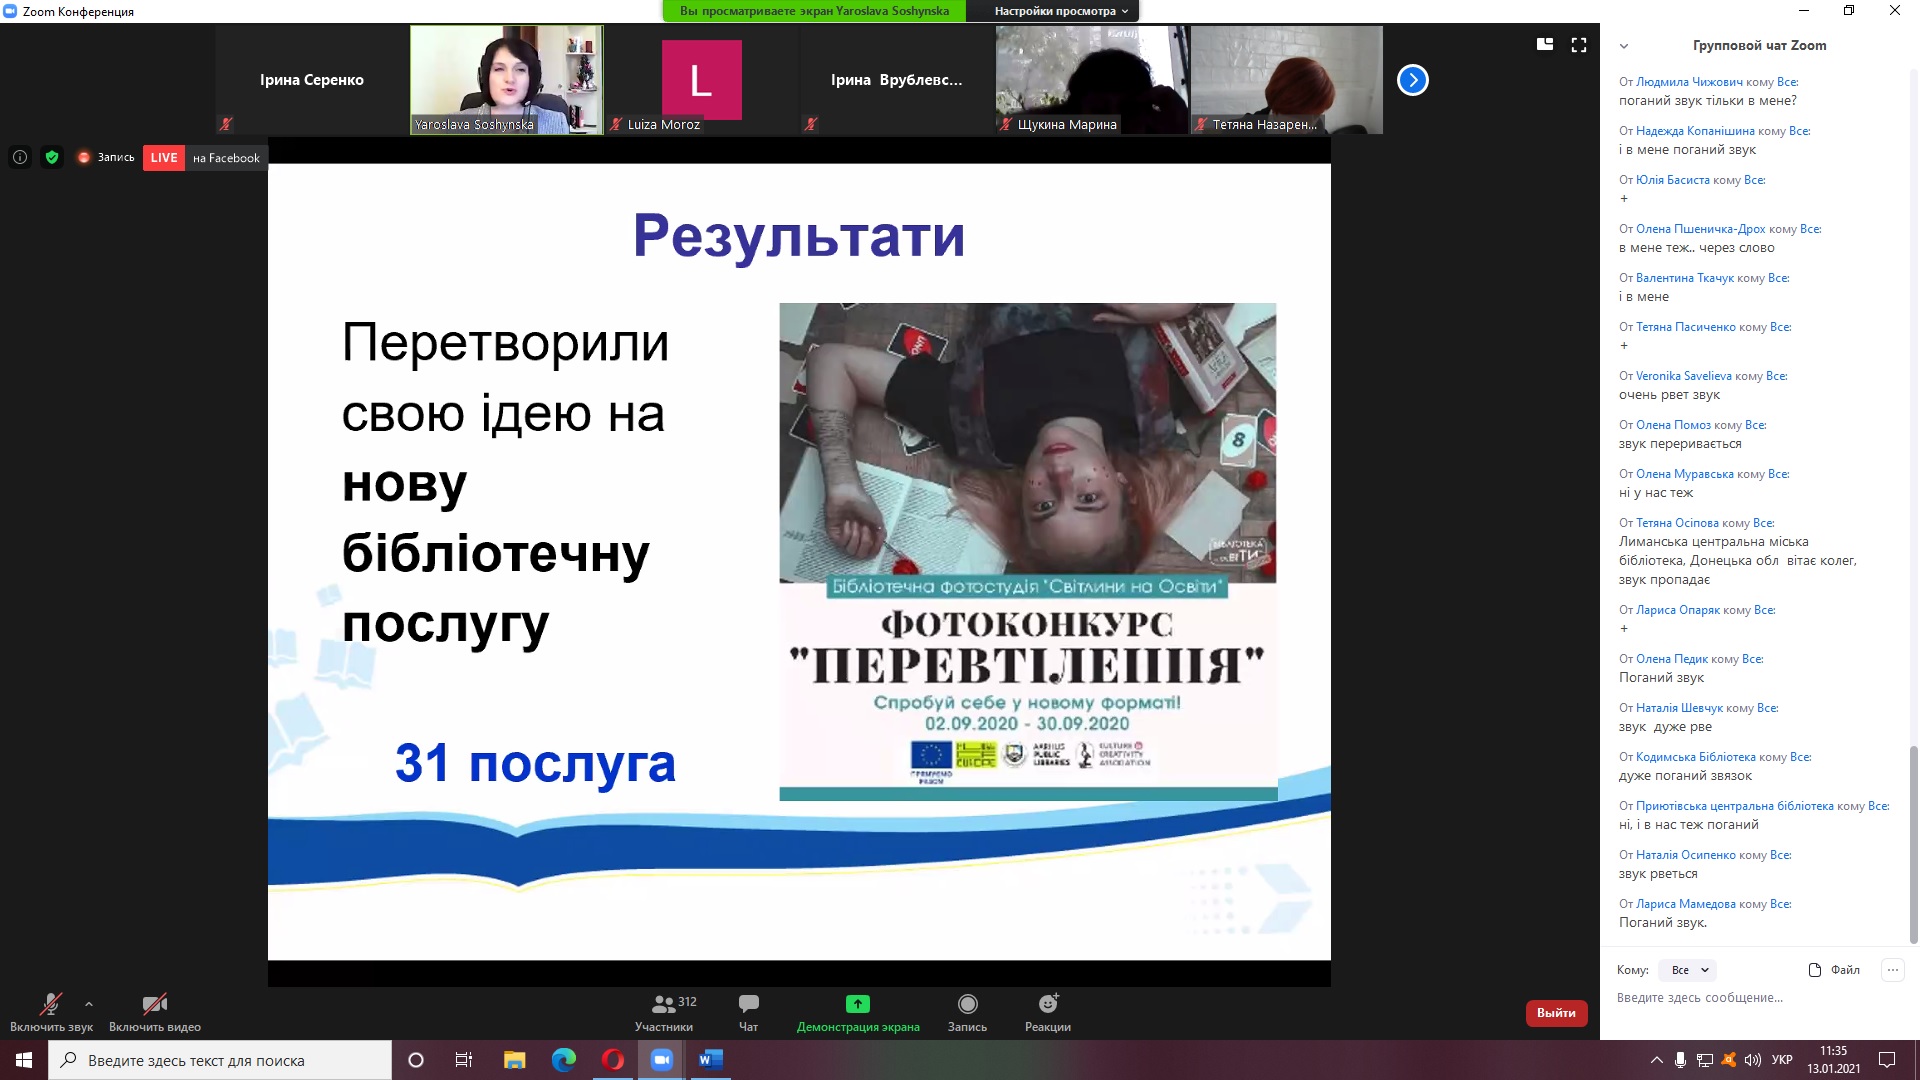The width and height of the screenshot is (1920, 1080).
Task: Select Щукина Марина video tile
Action: [1092, 80]
